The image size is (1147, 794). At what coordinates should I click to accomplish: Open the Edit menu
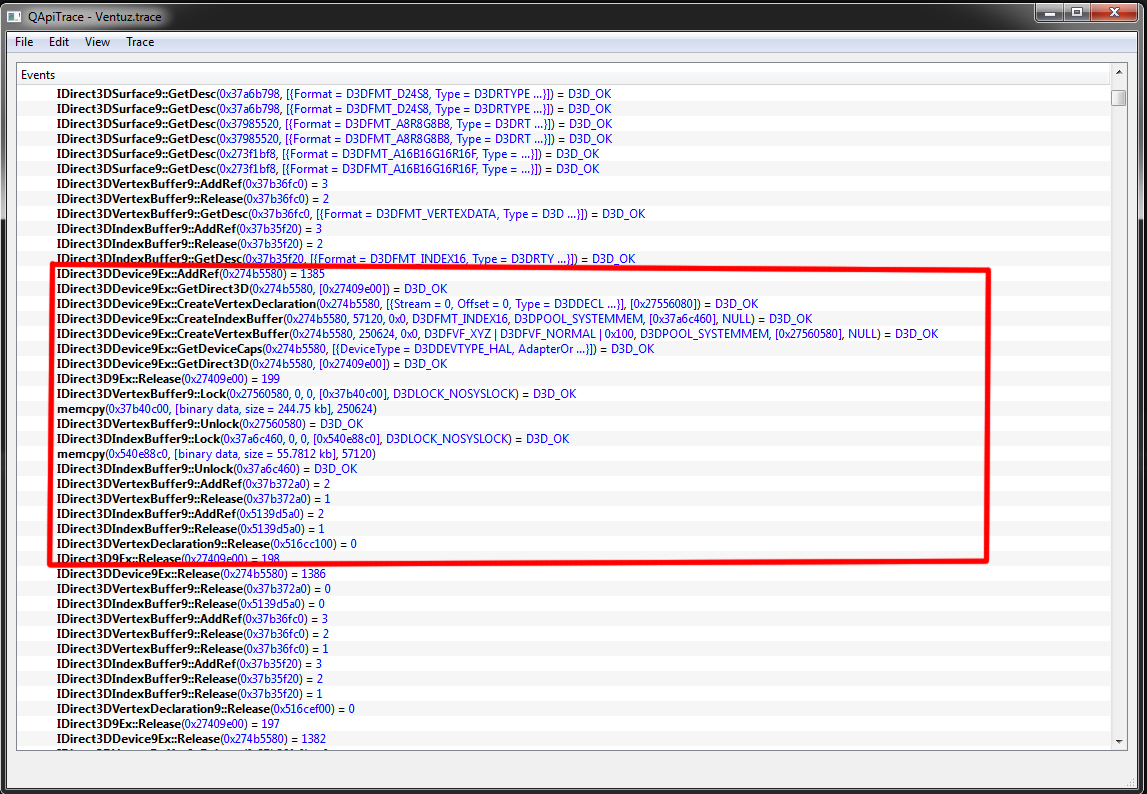(x=59, y=42)
